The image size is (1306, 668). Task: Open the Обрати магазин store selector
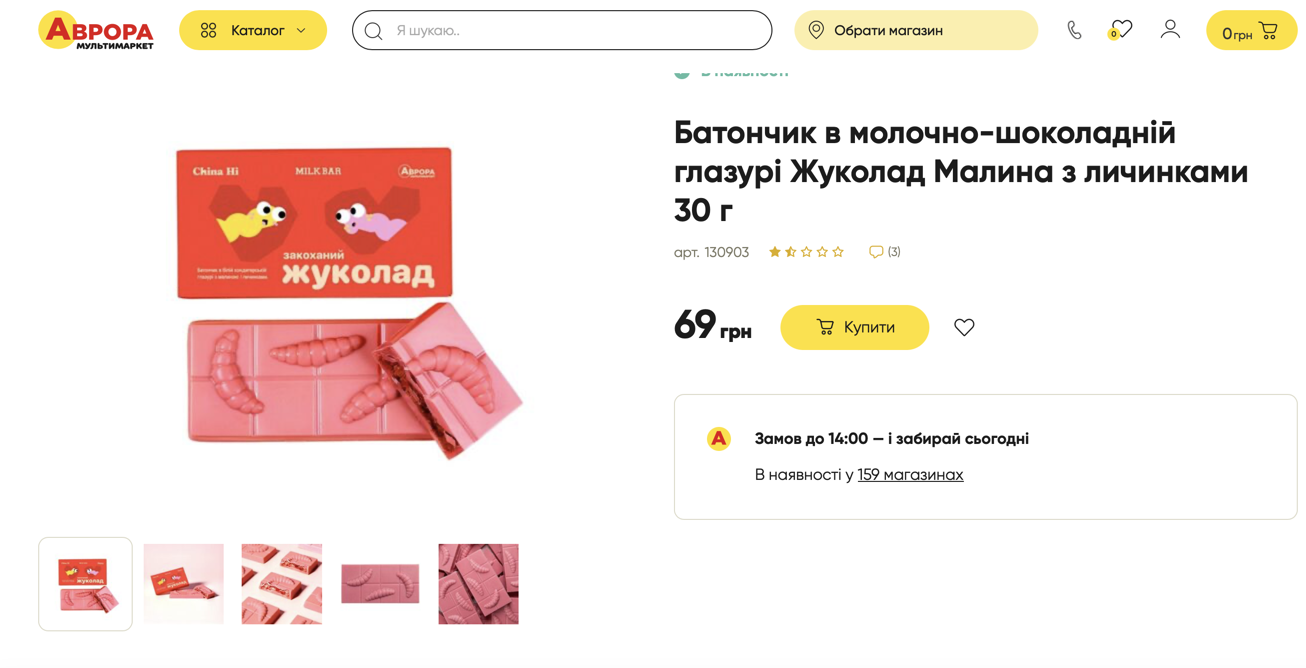tap(915, 31)
